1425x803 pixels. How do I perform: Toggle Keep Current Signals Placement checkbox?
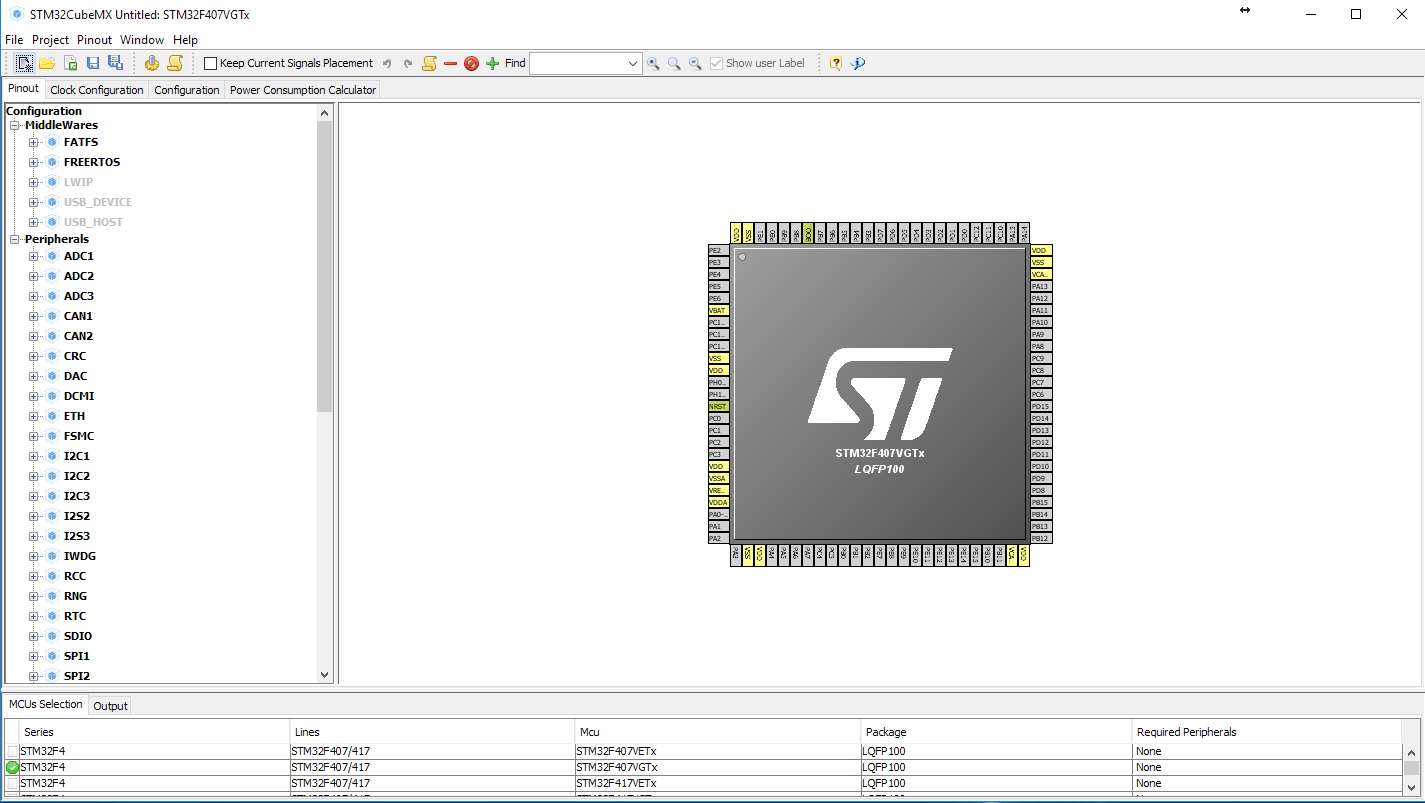pos(210,63)
